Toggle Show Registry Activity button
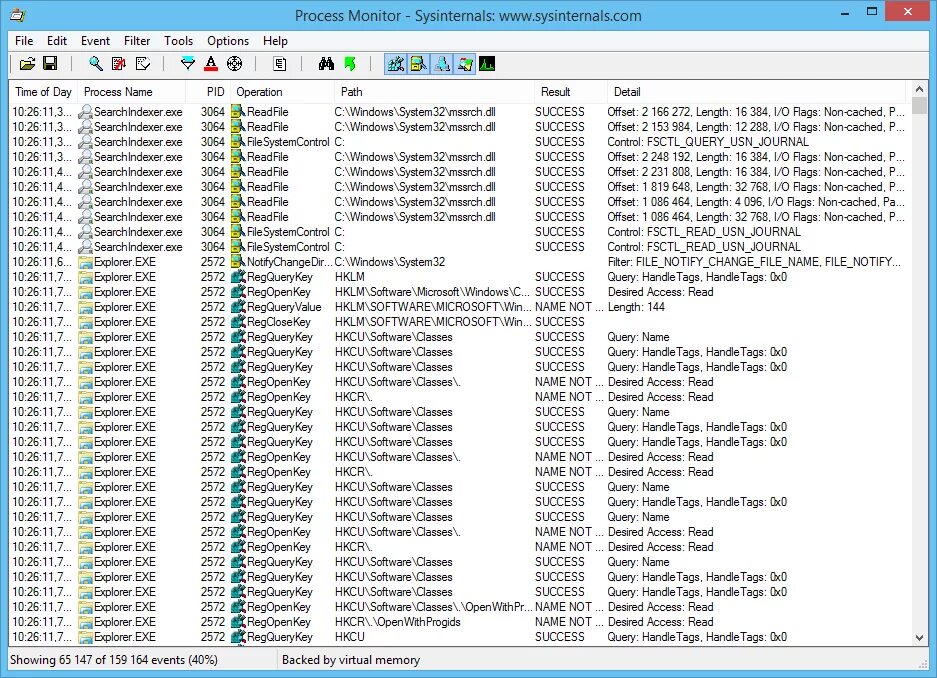This screenshot has height=678, width=937. click(395, 63)
